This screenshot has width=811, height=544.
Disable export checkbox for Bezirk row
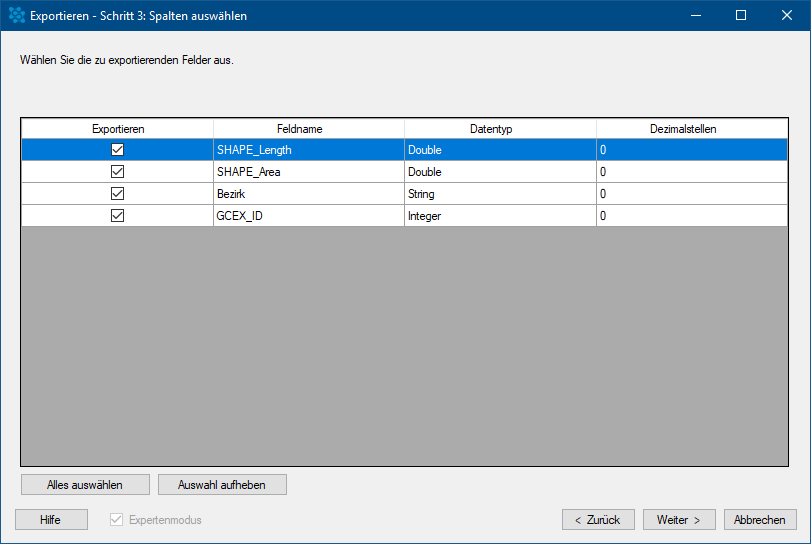pos(117,194)
